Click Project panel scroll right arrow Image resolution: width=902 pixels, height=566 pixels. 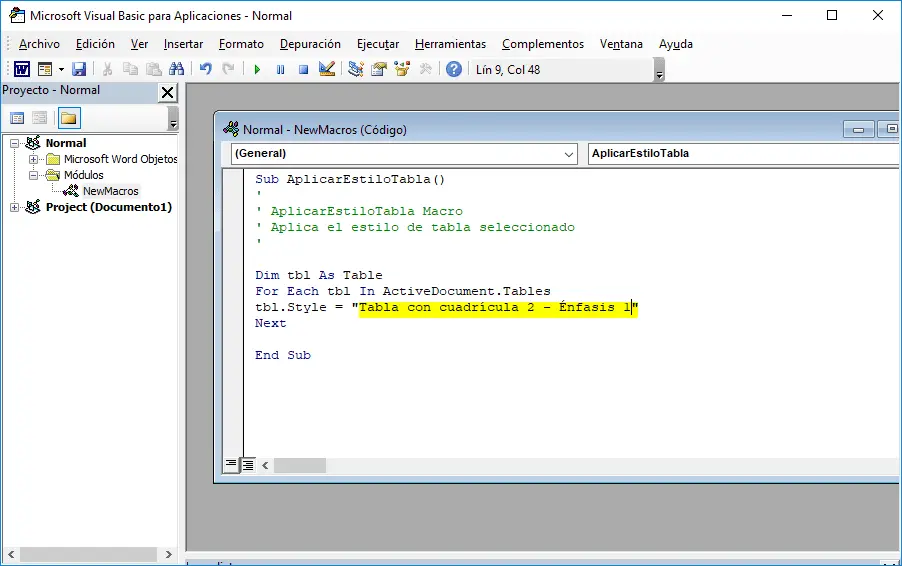pyautogui.click(x=168, y=554)
